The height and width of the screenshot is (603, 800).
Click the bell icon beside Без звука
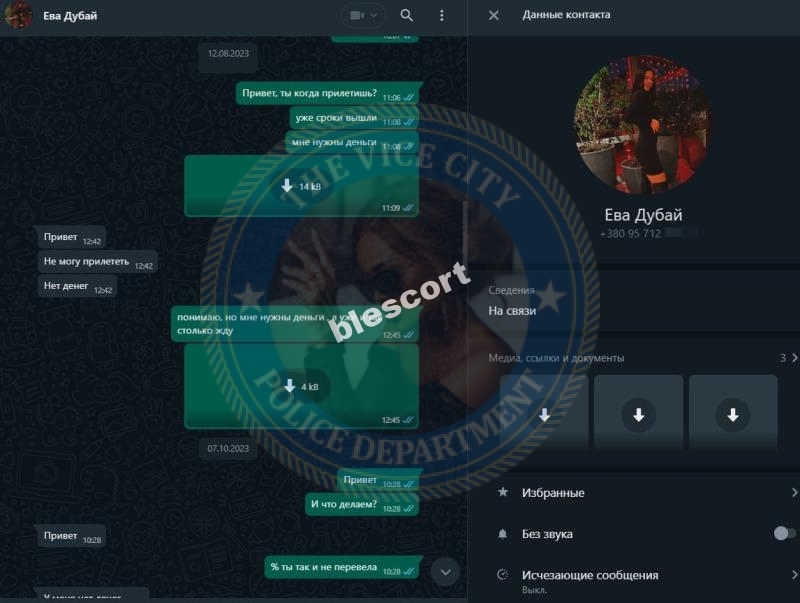503,534
